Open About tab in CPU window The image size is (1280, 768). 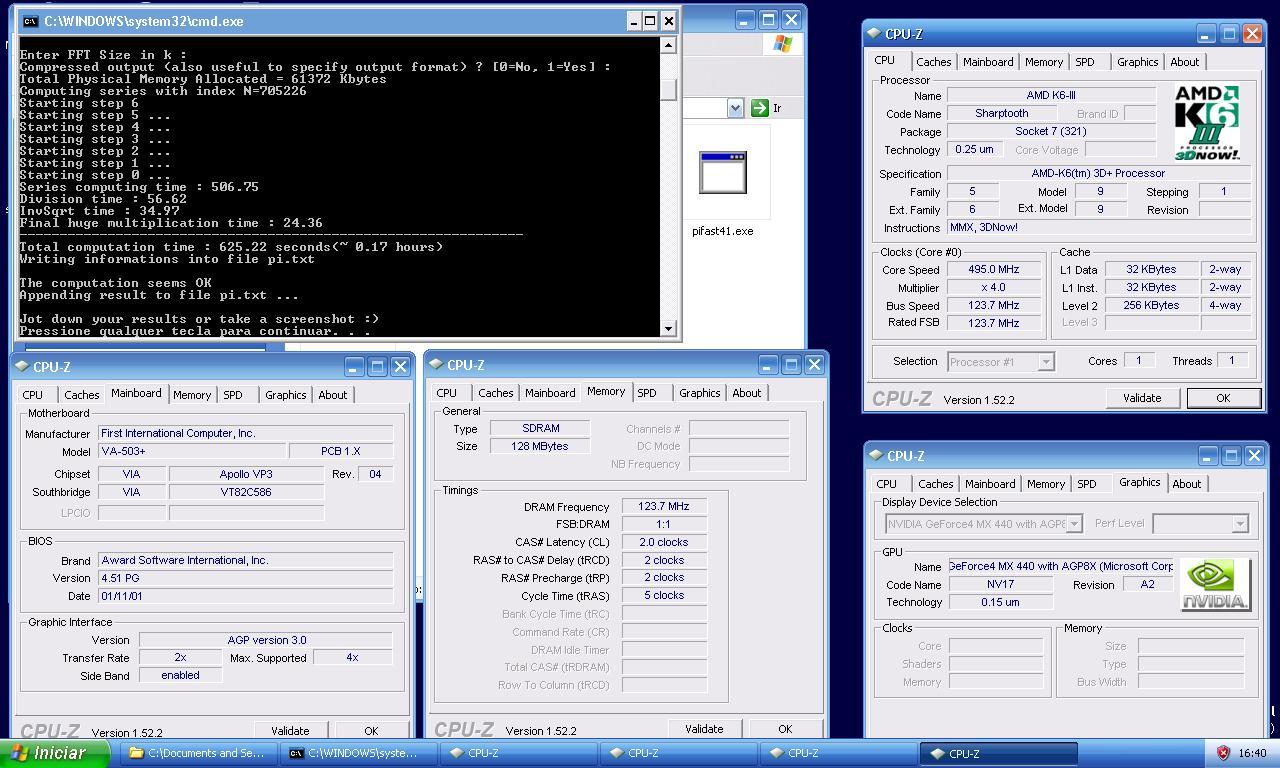(1185, 62)
